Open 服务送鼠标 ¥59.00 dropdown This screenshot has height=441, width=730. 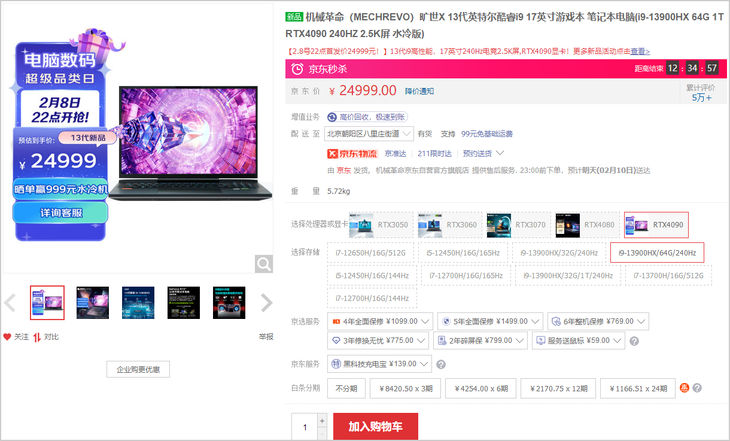(578, 340)
